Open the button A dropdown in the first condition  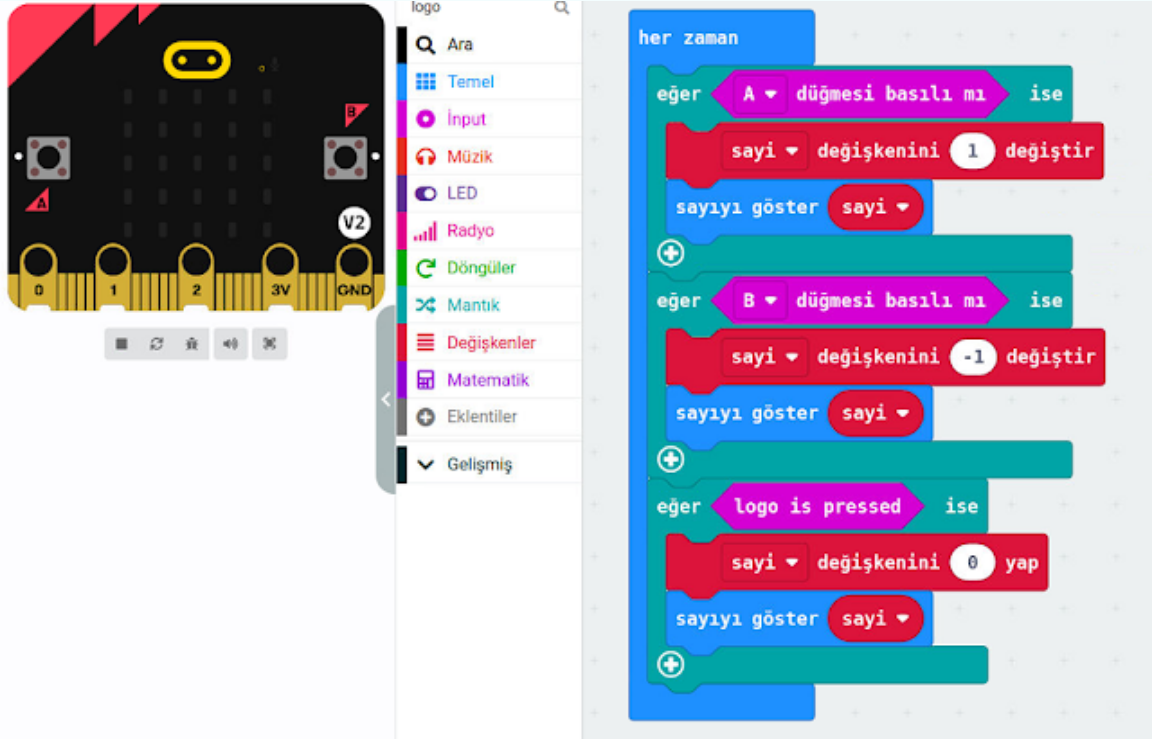[760, 94]
